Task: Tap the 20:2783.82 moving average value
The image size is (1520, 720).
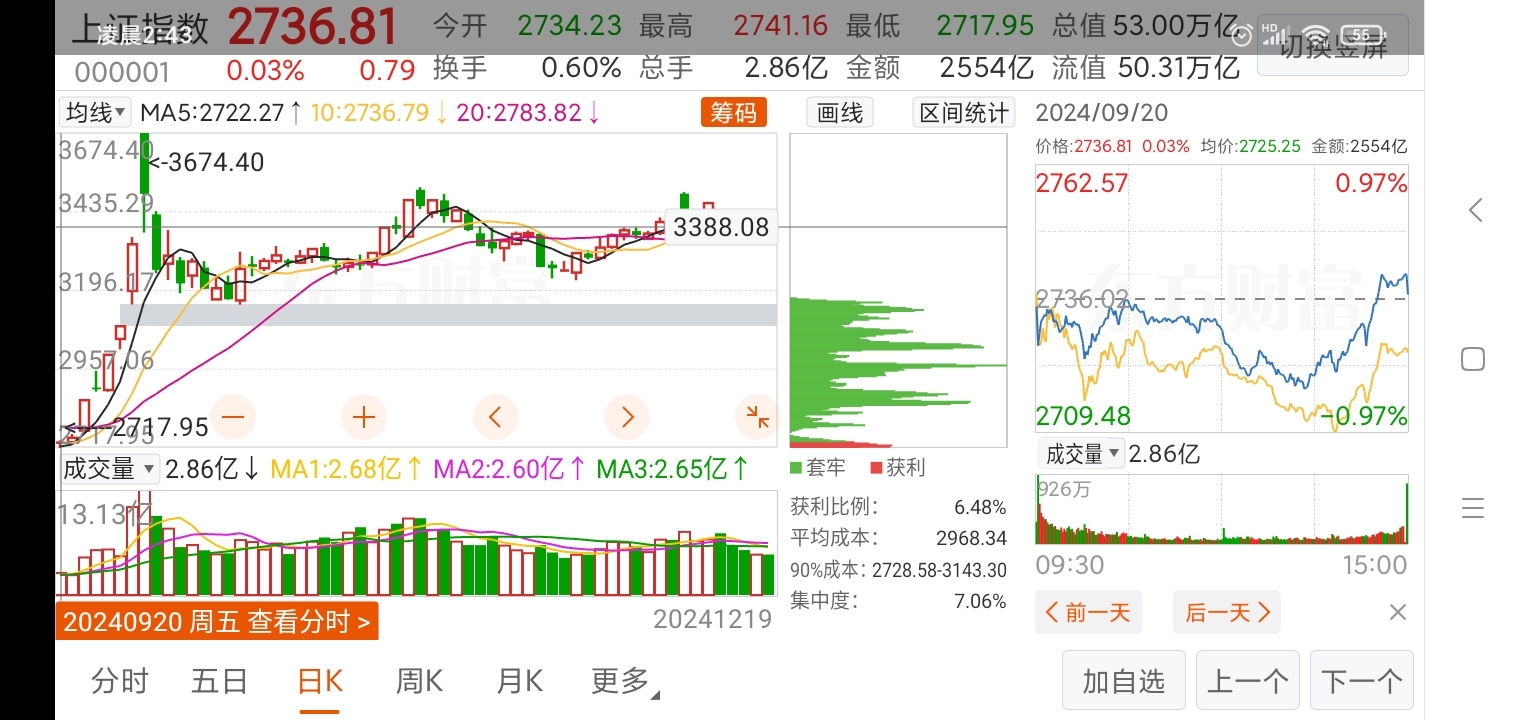Action: (529, 113)
